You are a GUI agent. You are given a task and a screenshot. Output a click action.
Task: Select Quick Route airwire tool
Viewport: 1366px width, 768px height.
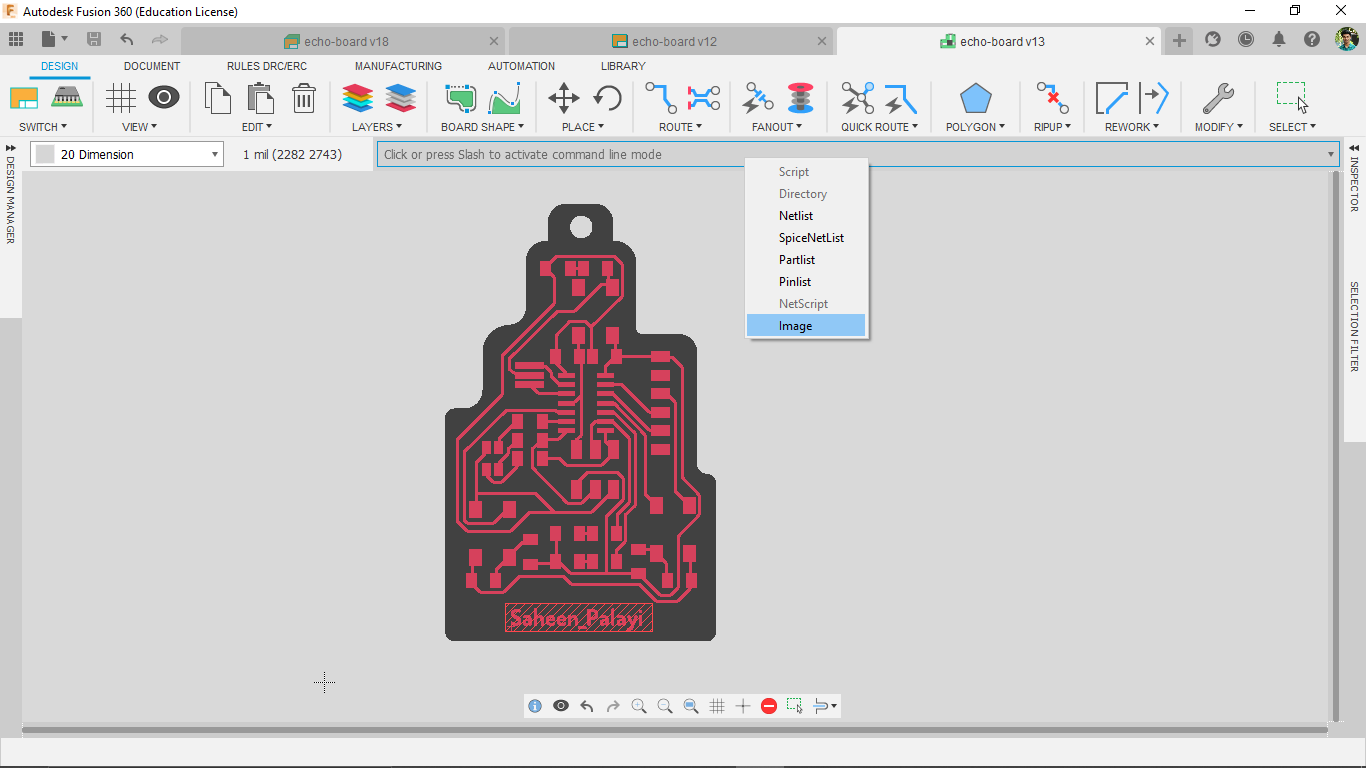click(x=857, y=98)
